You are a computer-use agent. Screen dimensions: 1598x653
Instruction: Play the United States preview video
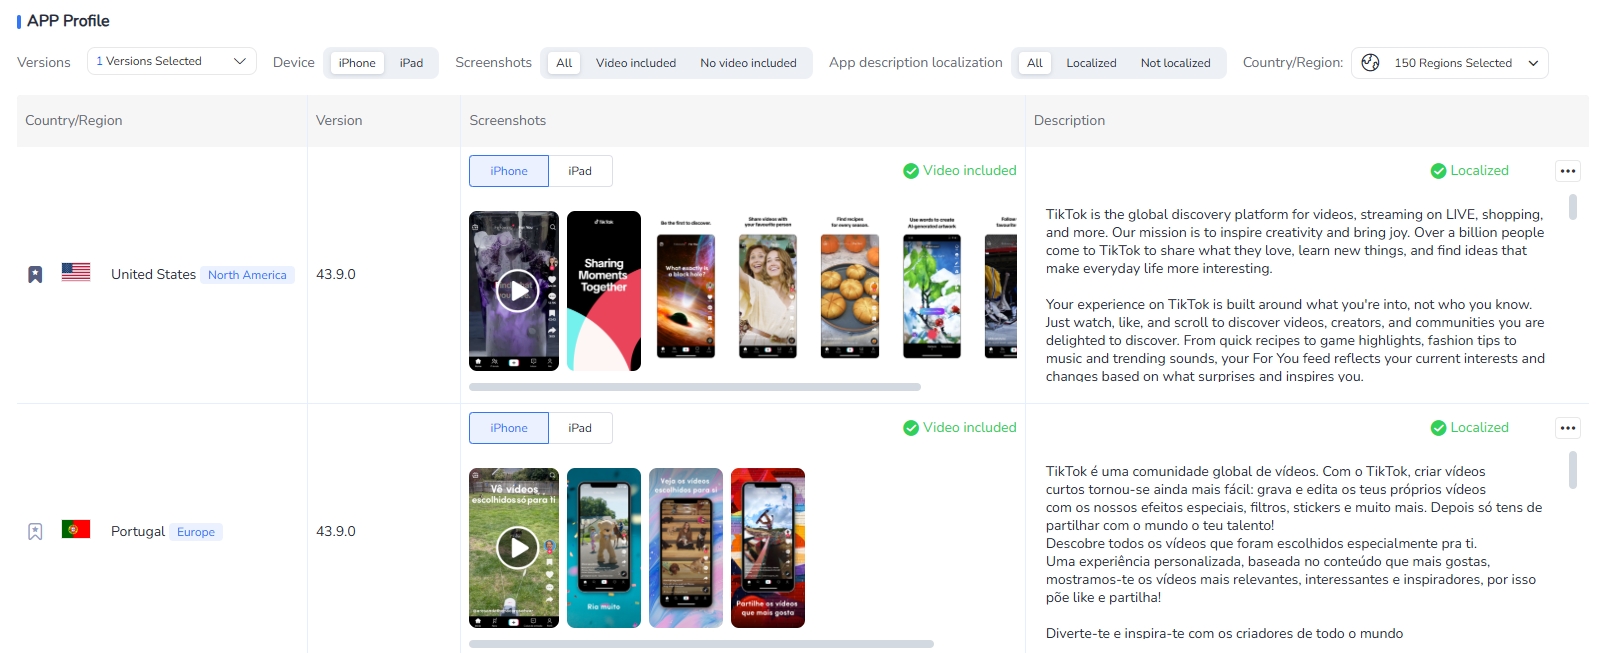pyautogui.click(x=517, y=291)
